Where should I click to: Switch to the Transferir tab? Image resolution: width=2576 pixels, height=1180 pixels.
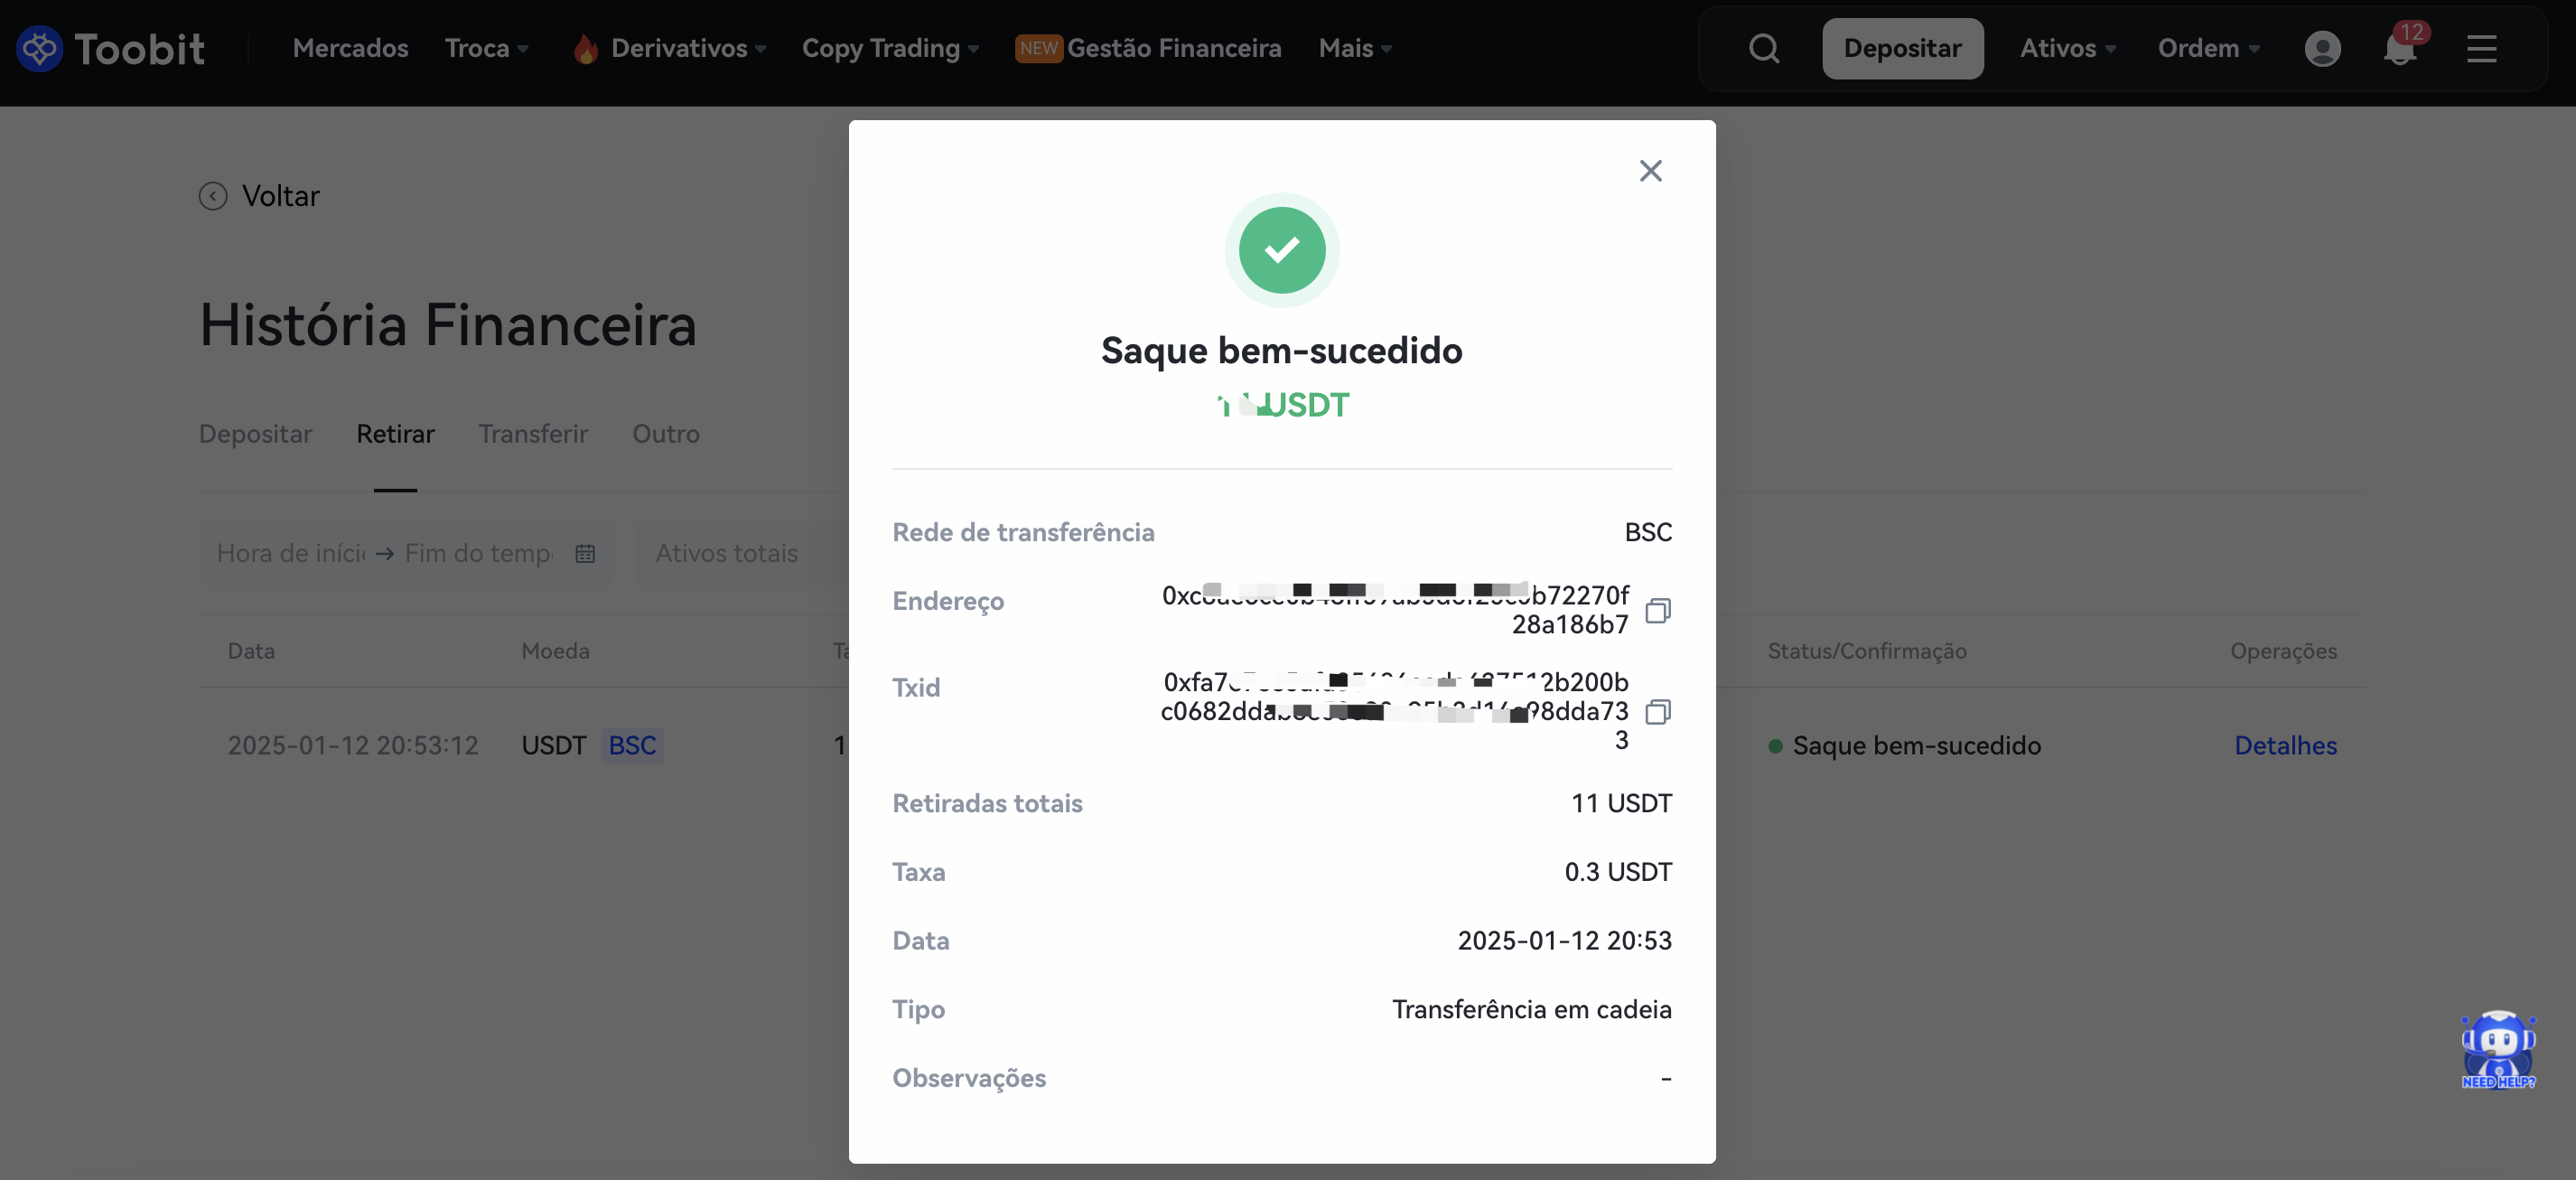tap(533, 434)
